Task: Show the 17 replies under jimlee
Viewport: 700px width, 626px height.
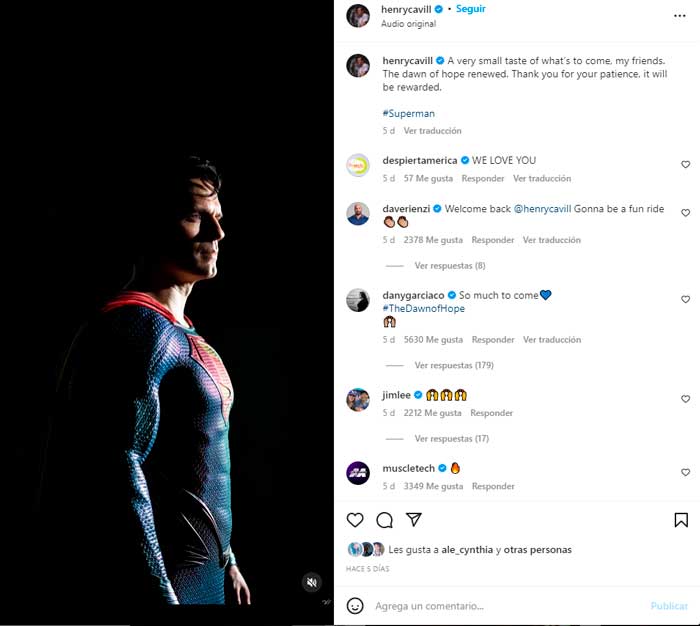Action: tap(451, 439)
